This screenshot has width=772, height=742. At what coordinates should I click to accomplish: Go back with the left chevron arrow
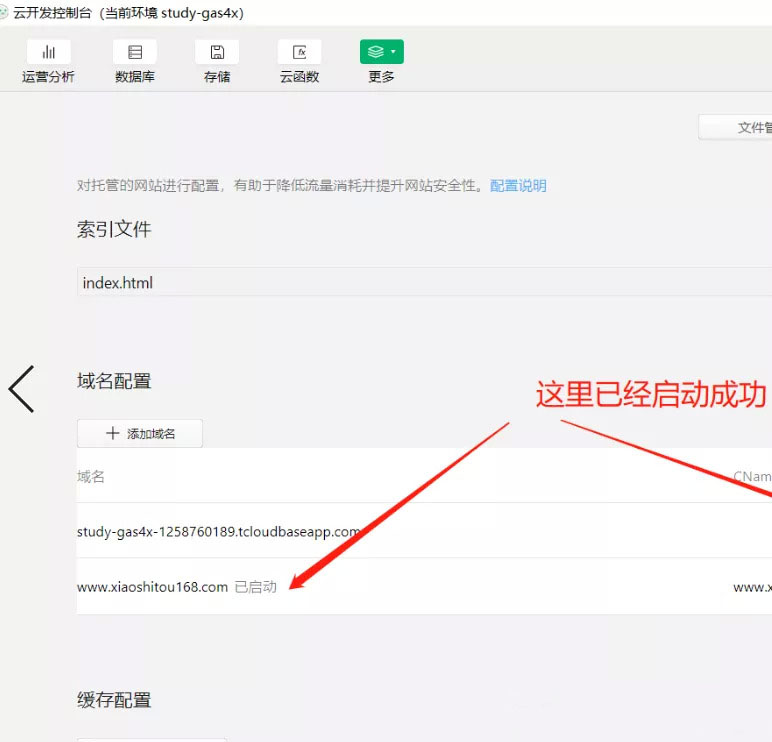click(21, 389)
